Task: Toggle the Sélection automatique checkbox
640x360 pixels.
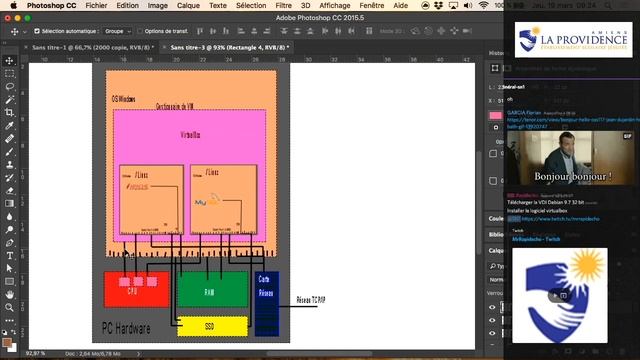Action: point(37,31)
